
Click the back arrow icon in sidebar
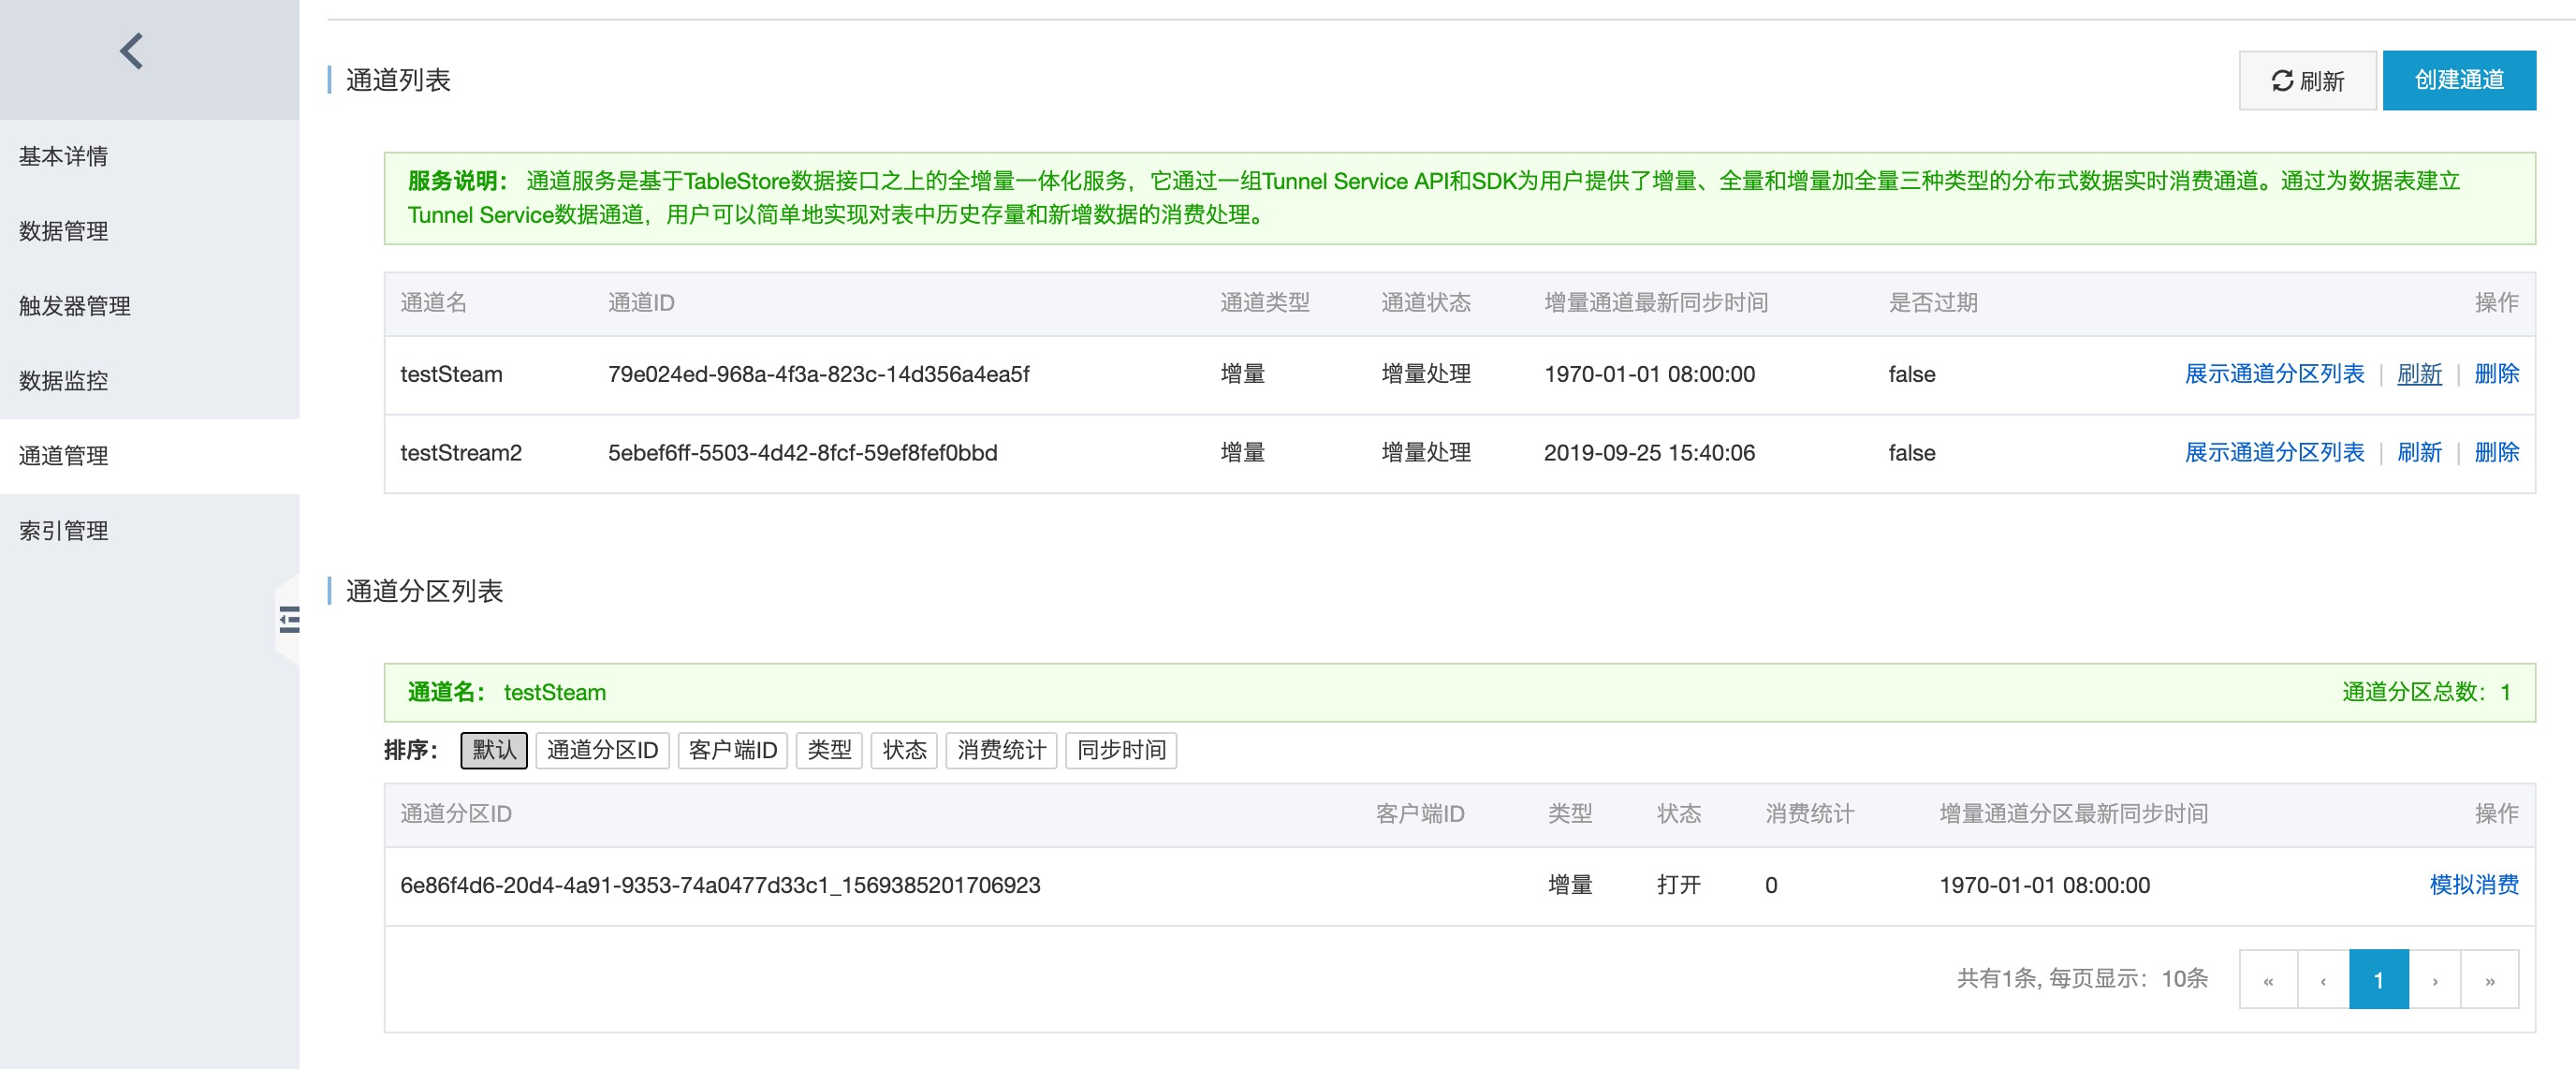pos(131,51)
